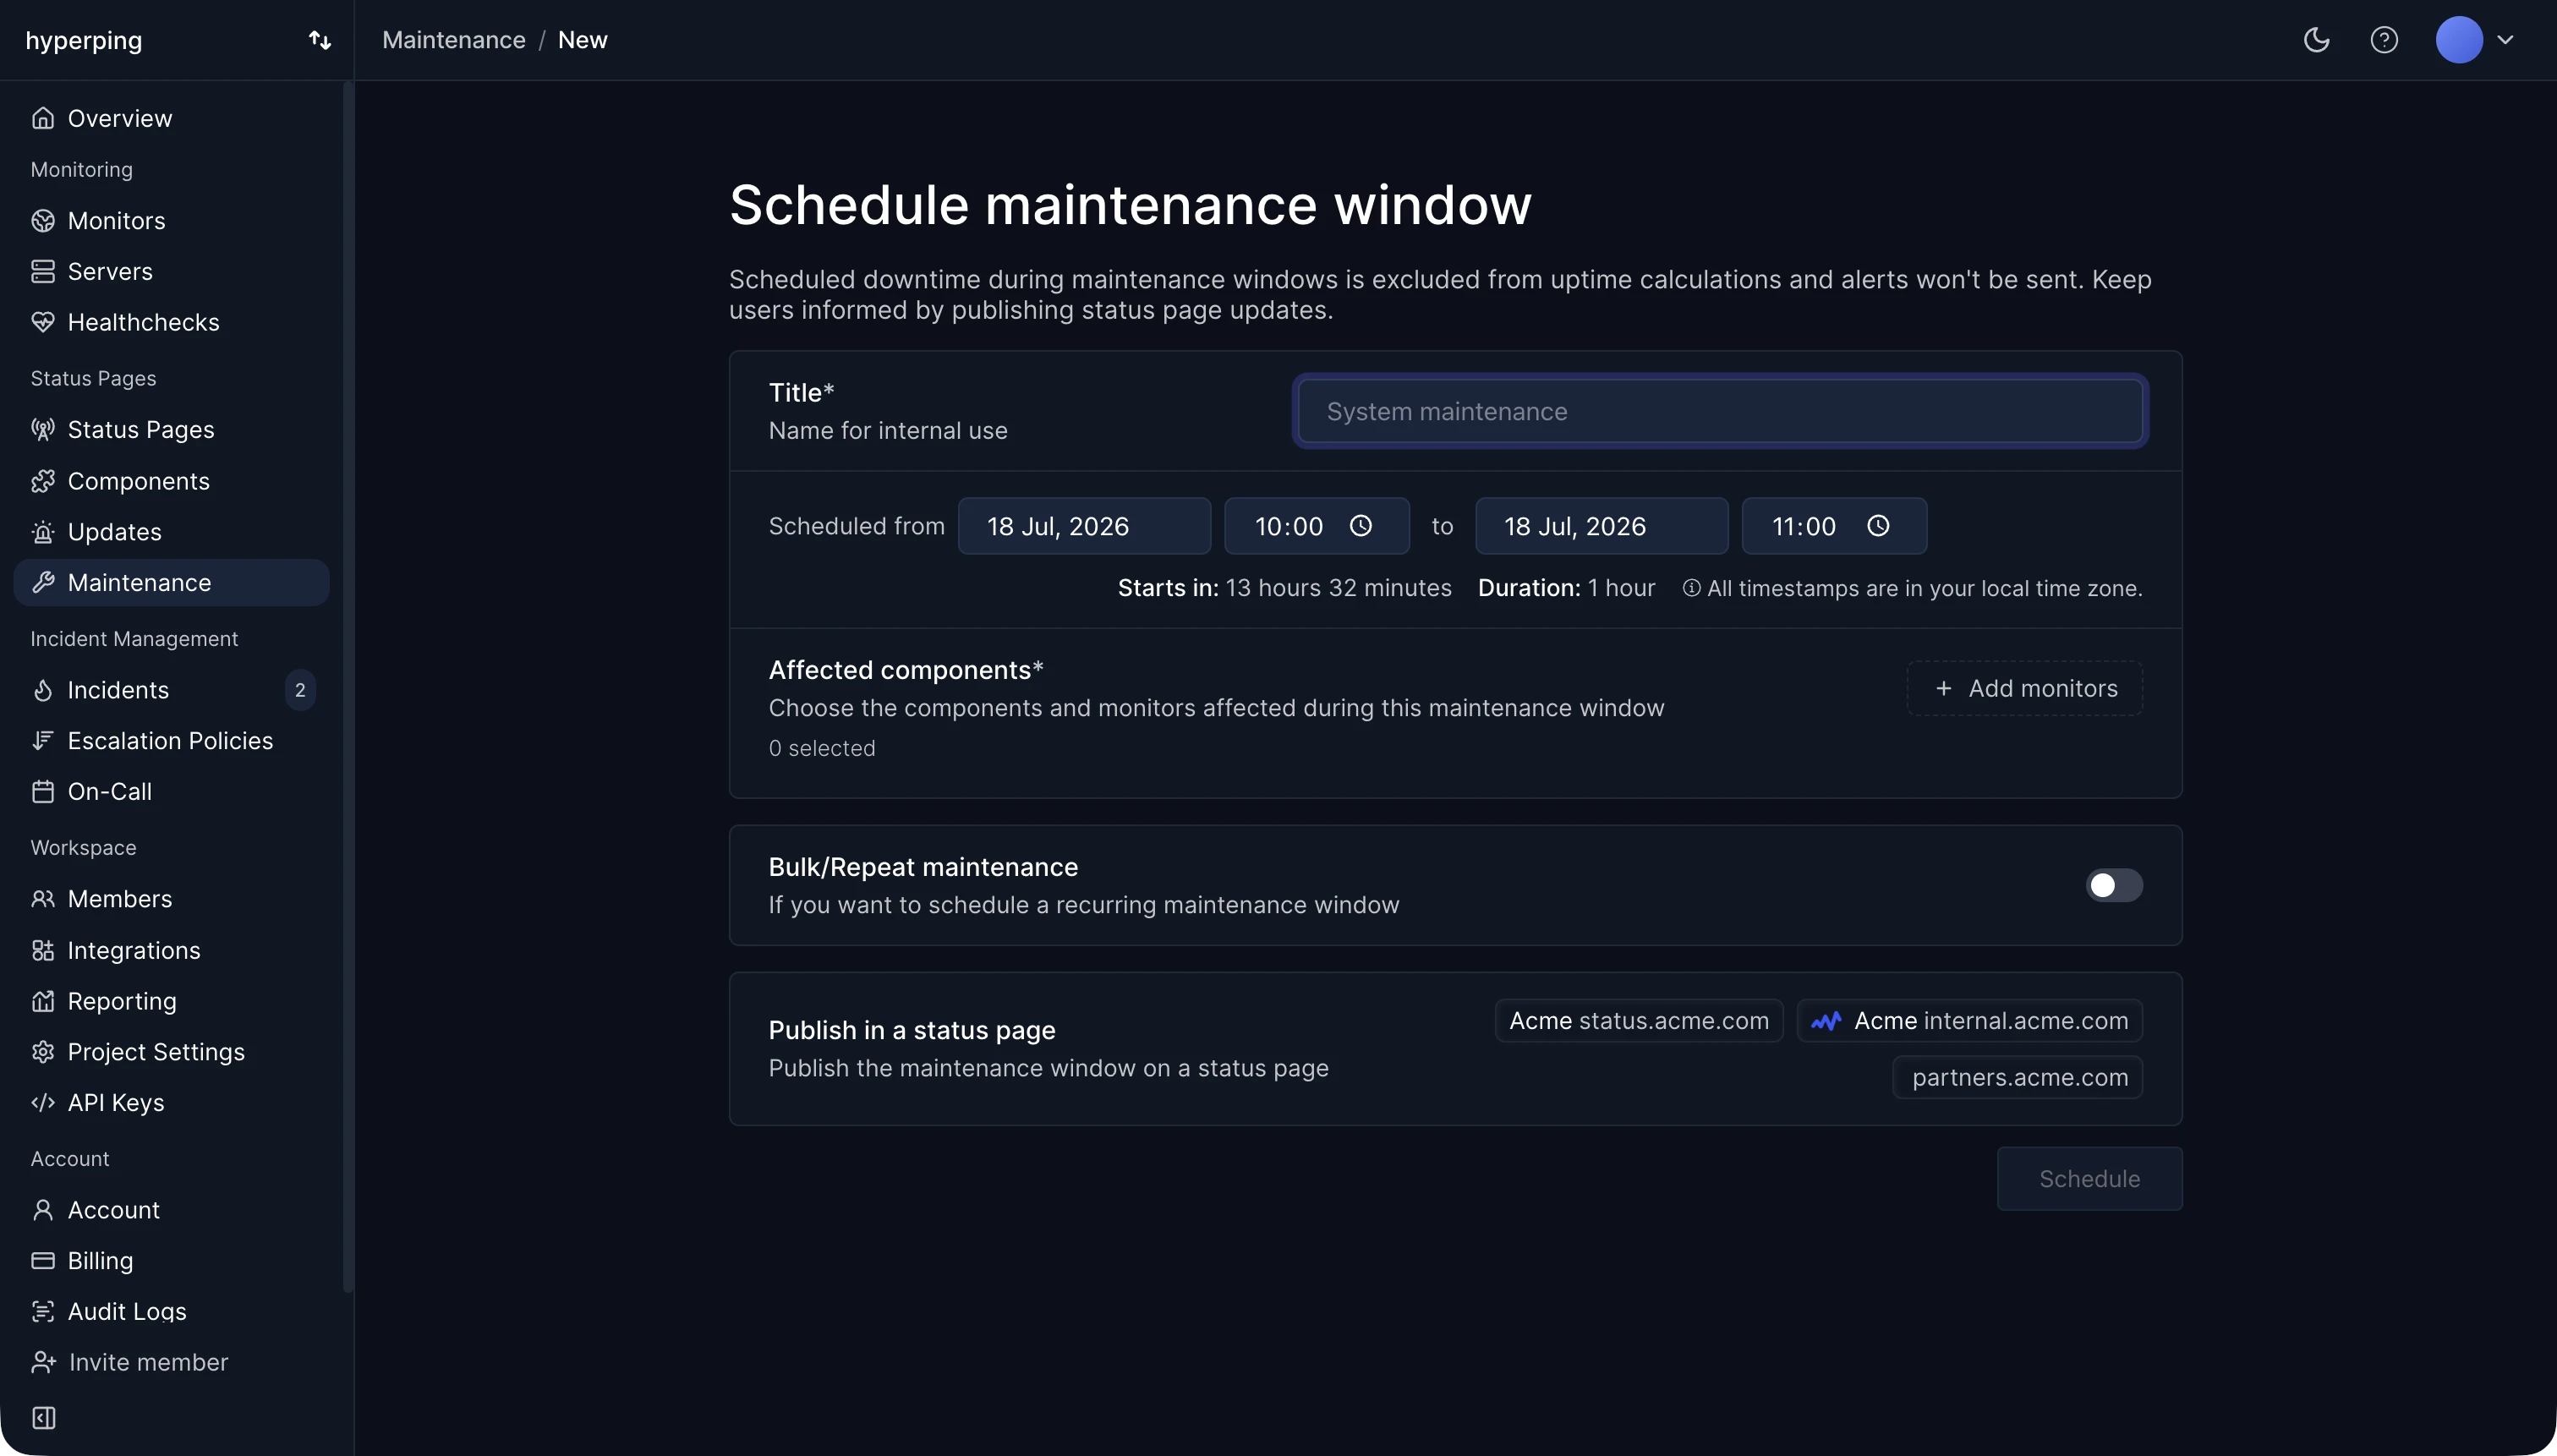Screen dimensions: 2557x1456
Task: Go to Overview in sidebar
Action: [x=172, y=118]
